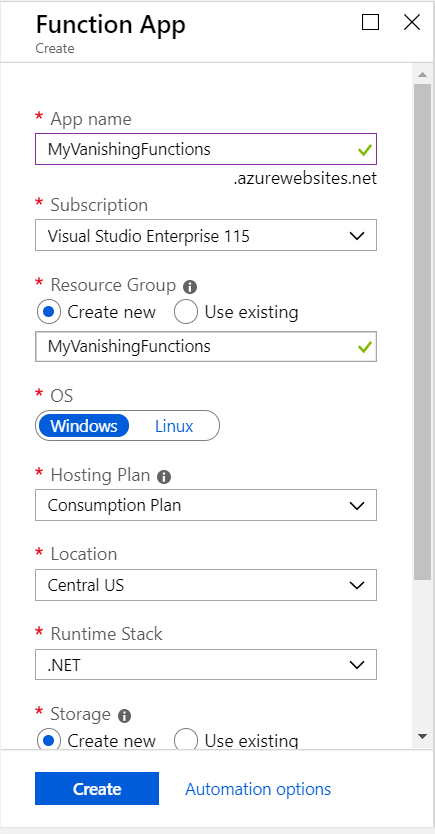Viewport: 435px width, 834px height.
Task: Click the .azurewebsites.net suffix text
Action: pyautogui.click(x=305, y=178)
